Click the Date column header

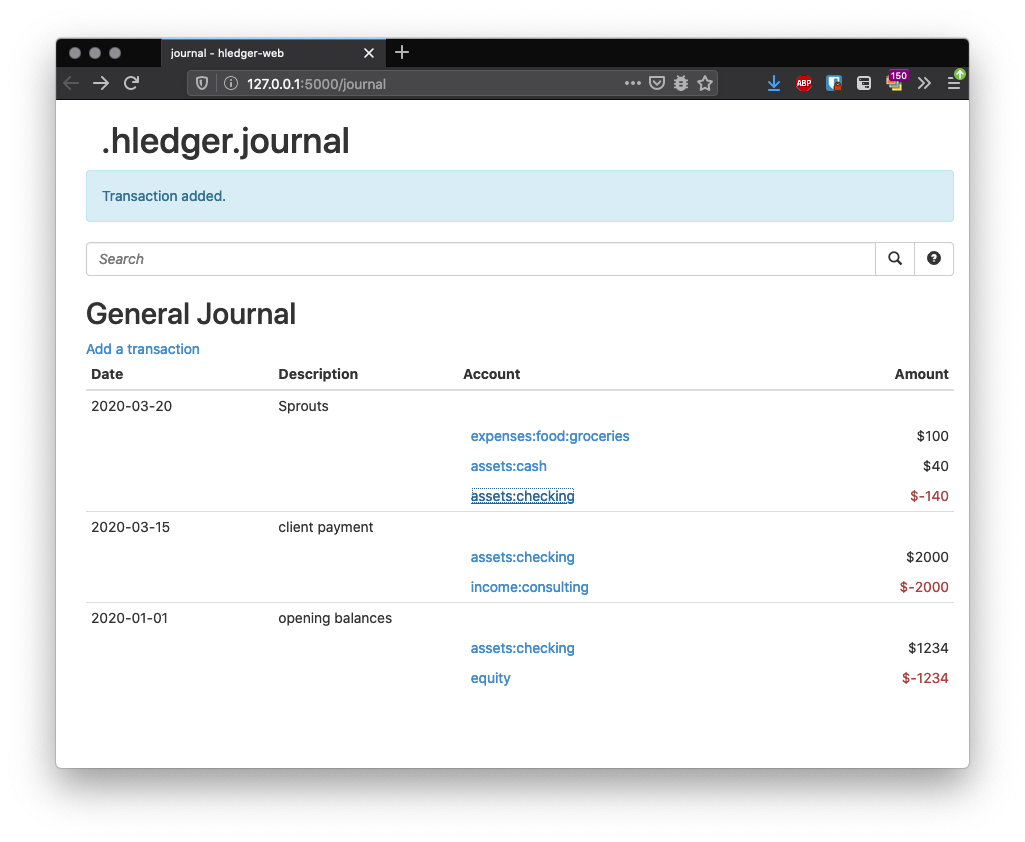(x=107, y=374)
